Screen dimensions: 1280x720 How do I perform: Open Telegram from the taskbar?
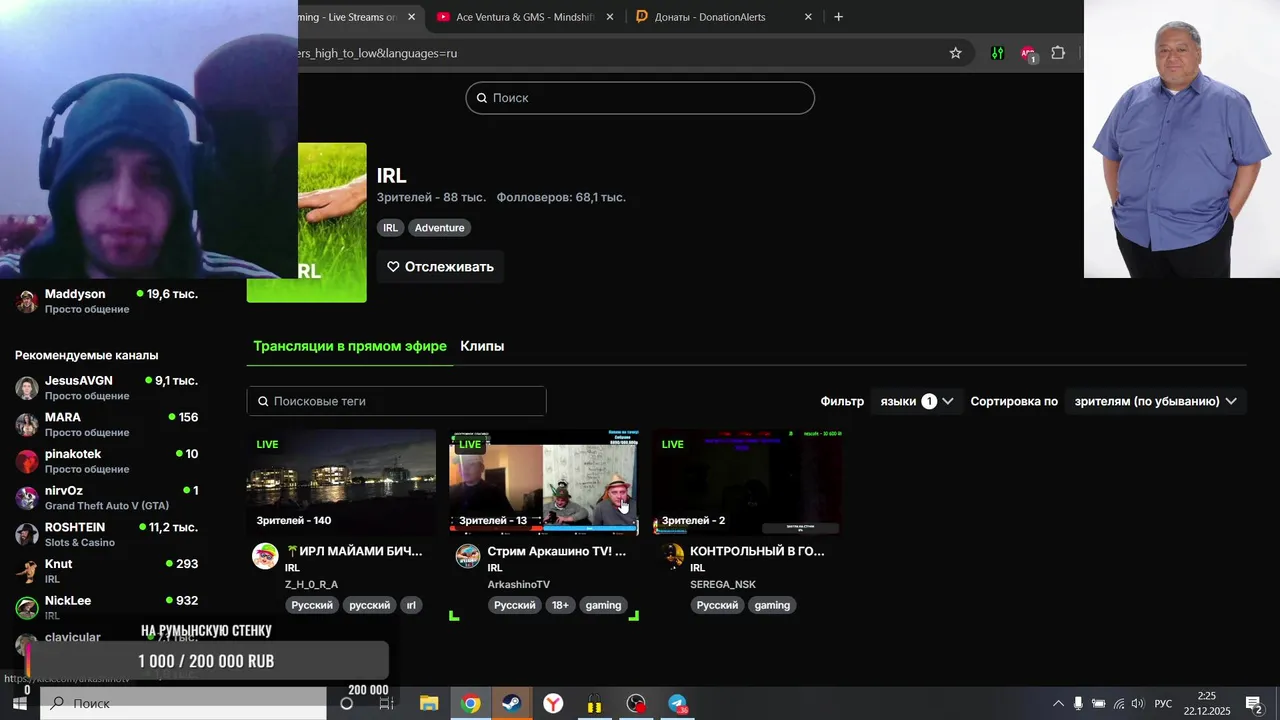pos(678,704)
